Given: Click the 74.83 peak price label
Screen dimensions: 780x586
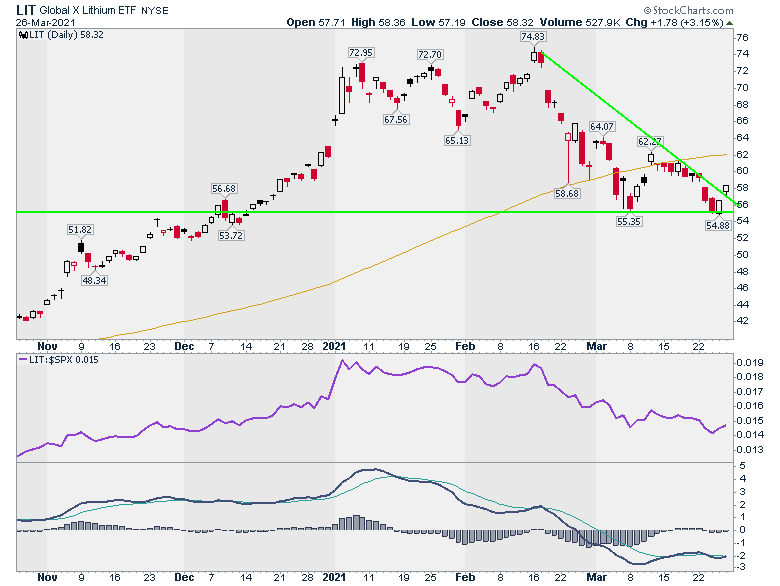Looking at the screenshot, I should (x=533, y=37).
